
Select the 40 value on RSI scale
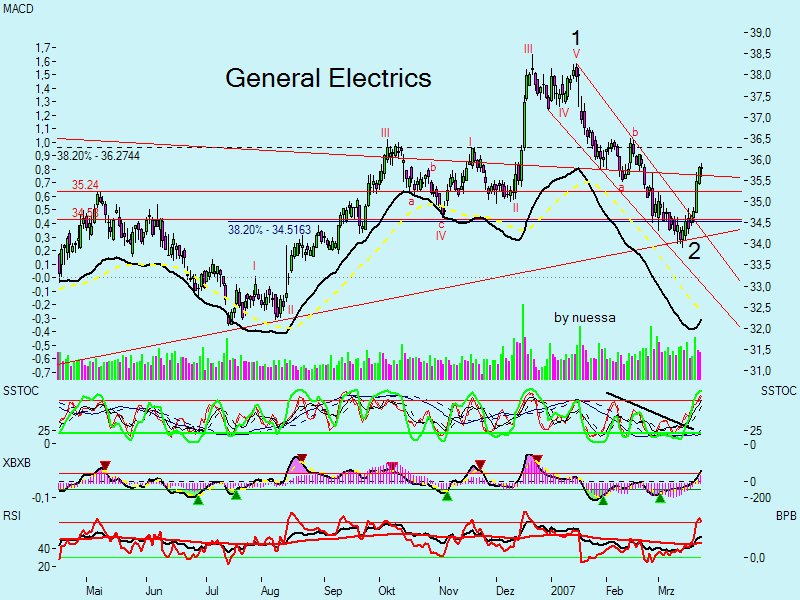(x=43, y=549)
